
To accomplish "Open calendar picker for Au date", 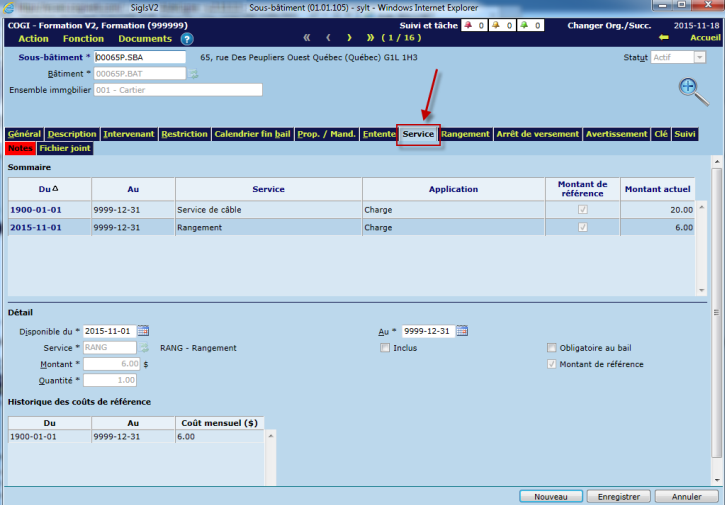I will coord(462,331).
